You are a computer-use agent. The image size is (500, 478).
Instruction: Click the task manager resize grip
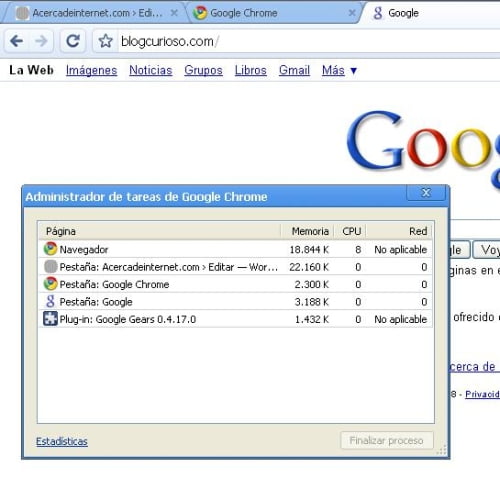442,450
